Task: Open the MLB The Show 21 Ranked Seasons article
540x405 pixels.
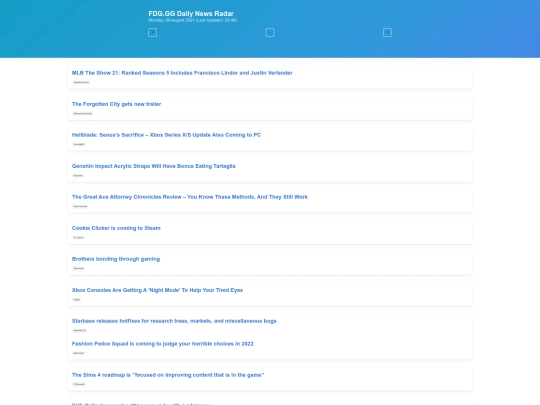Action: click(x=182, y=73)
